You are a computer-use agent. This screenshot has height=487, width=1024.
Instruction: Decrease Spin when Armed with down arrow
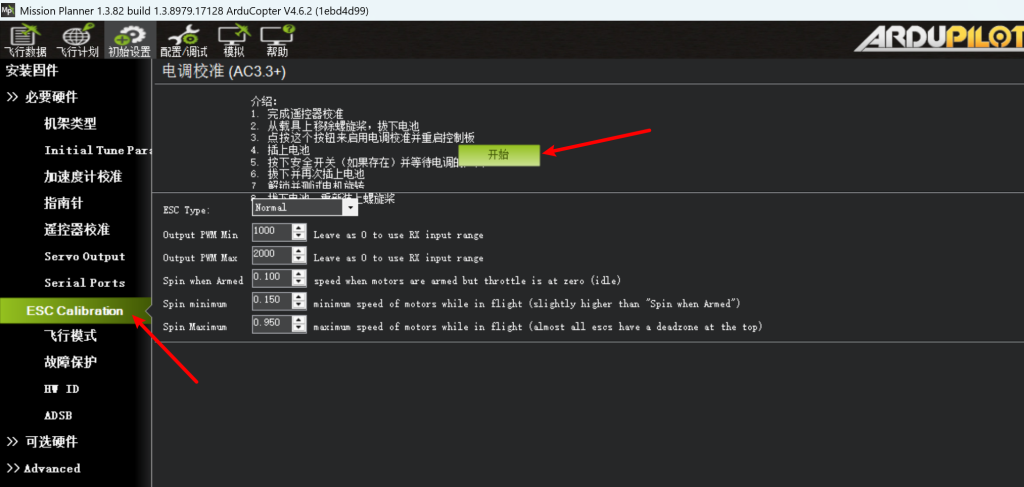point(299,282)
